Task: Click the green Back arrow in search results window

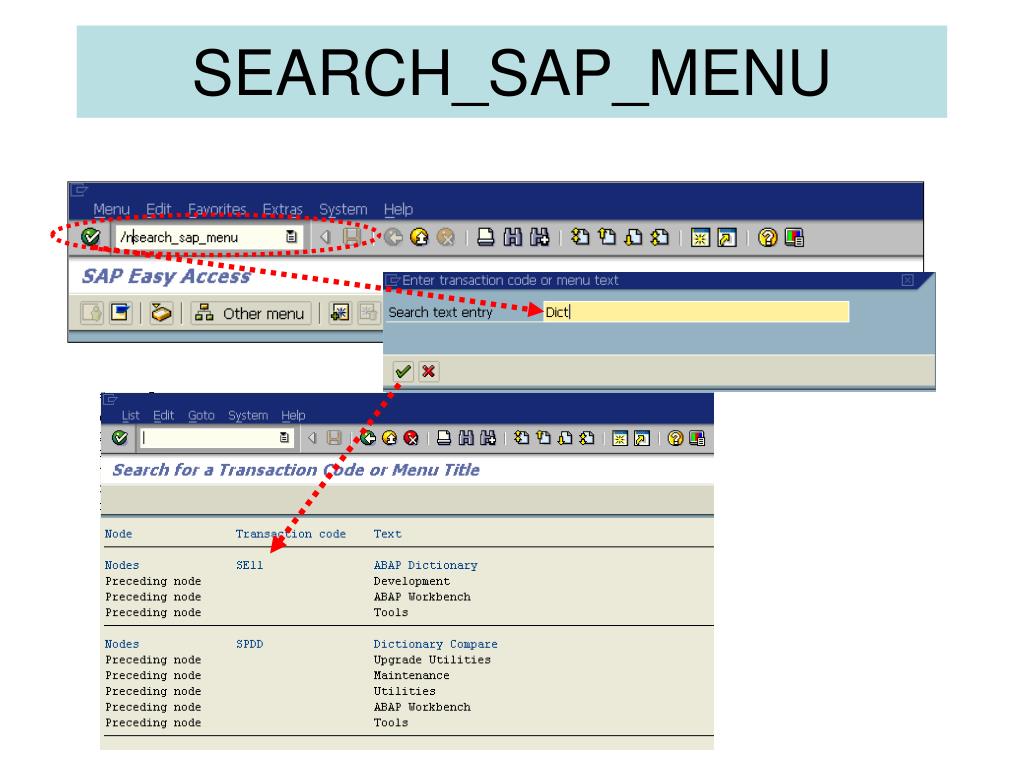Action: click(368, 438)
